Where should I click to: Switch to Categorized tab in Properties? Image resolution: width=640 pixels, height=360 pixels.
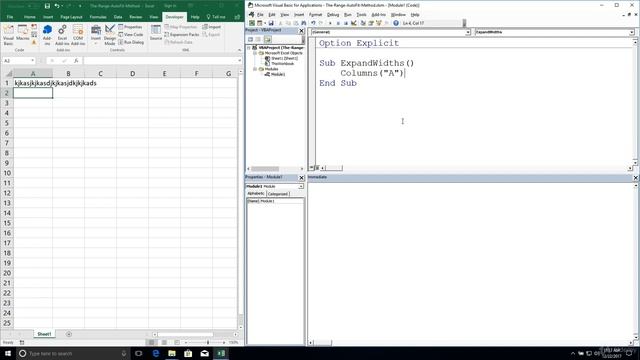pyautogui.click(x=278, y=194)
